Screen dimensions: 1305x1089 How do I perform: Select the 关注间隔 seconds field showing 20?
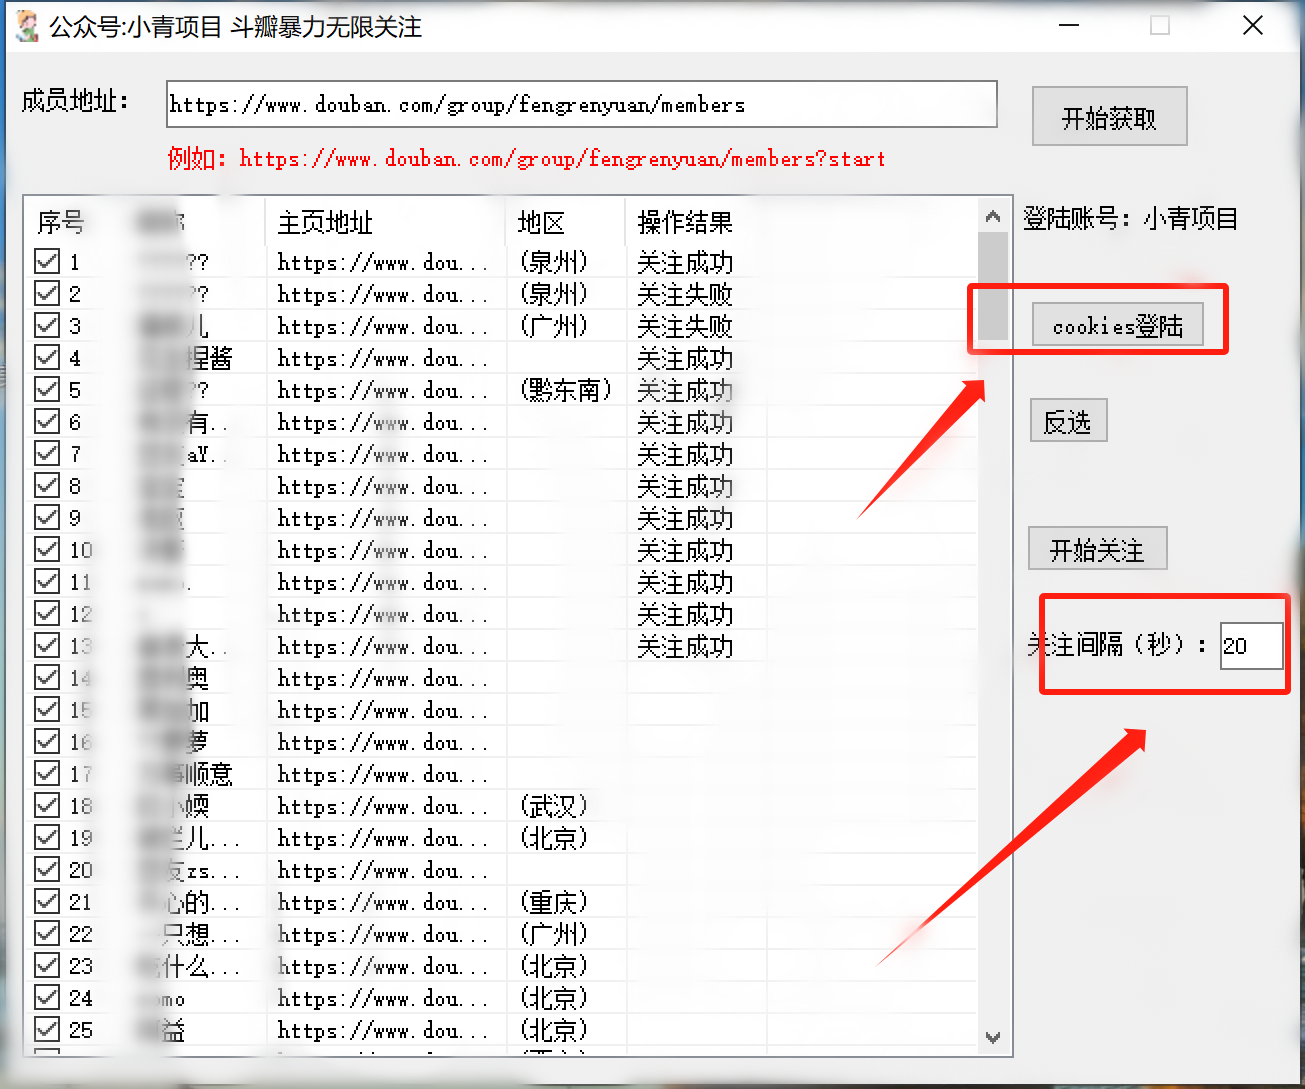pos(1250,645)
